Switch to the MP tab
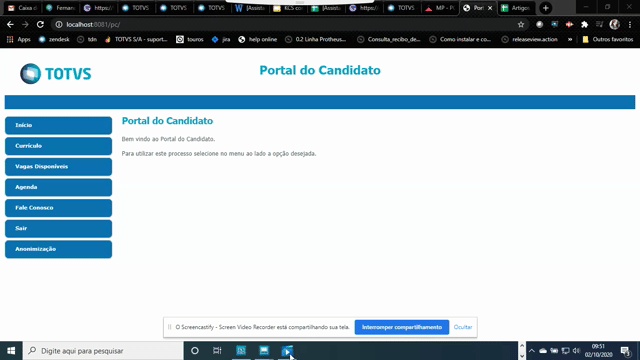 point(440,8)
